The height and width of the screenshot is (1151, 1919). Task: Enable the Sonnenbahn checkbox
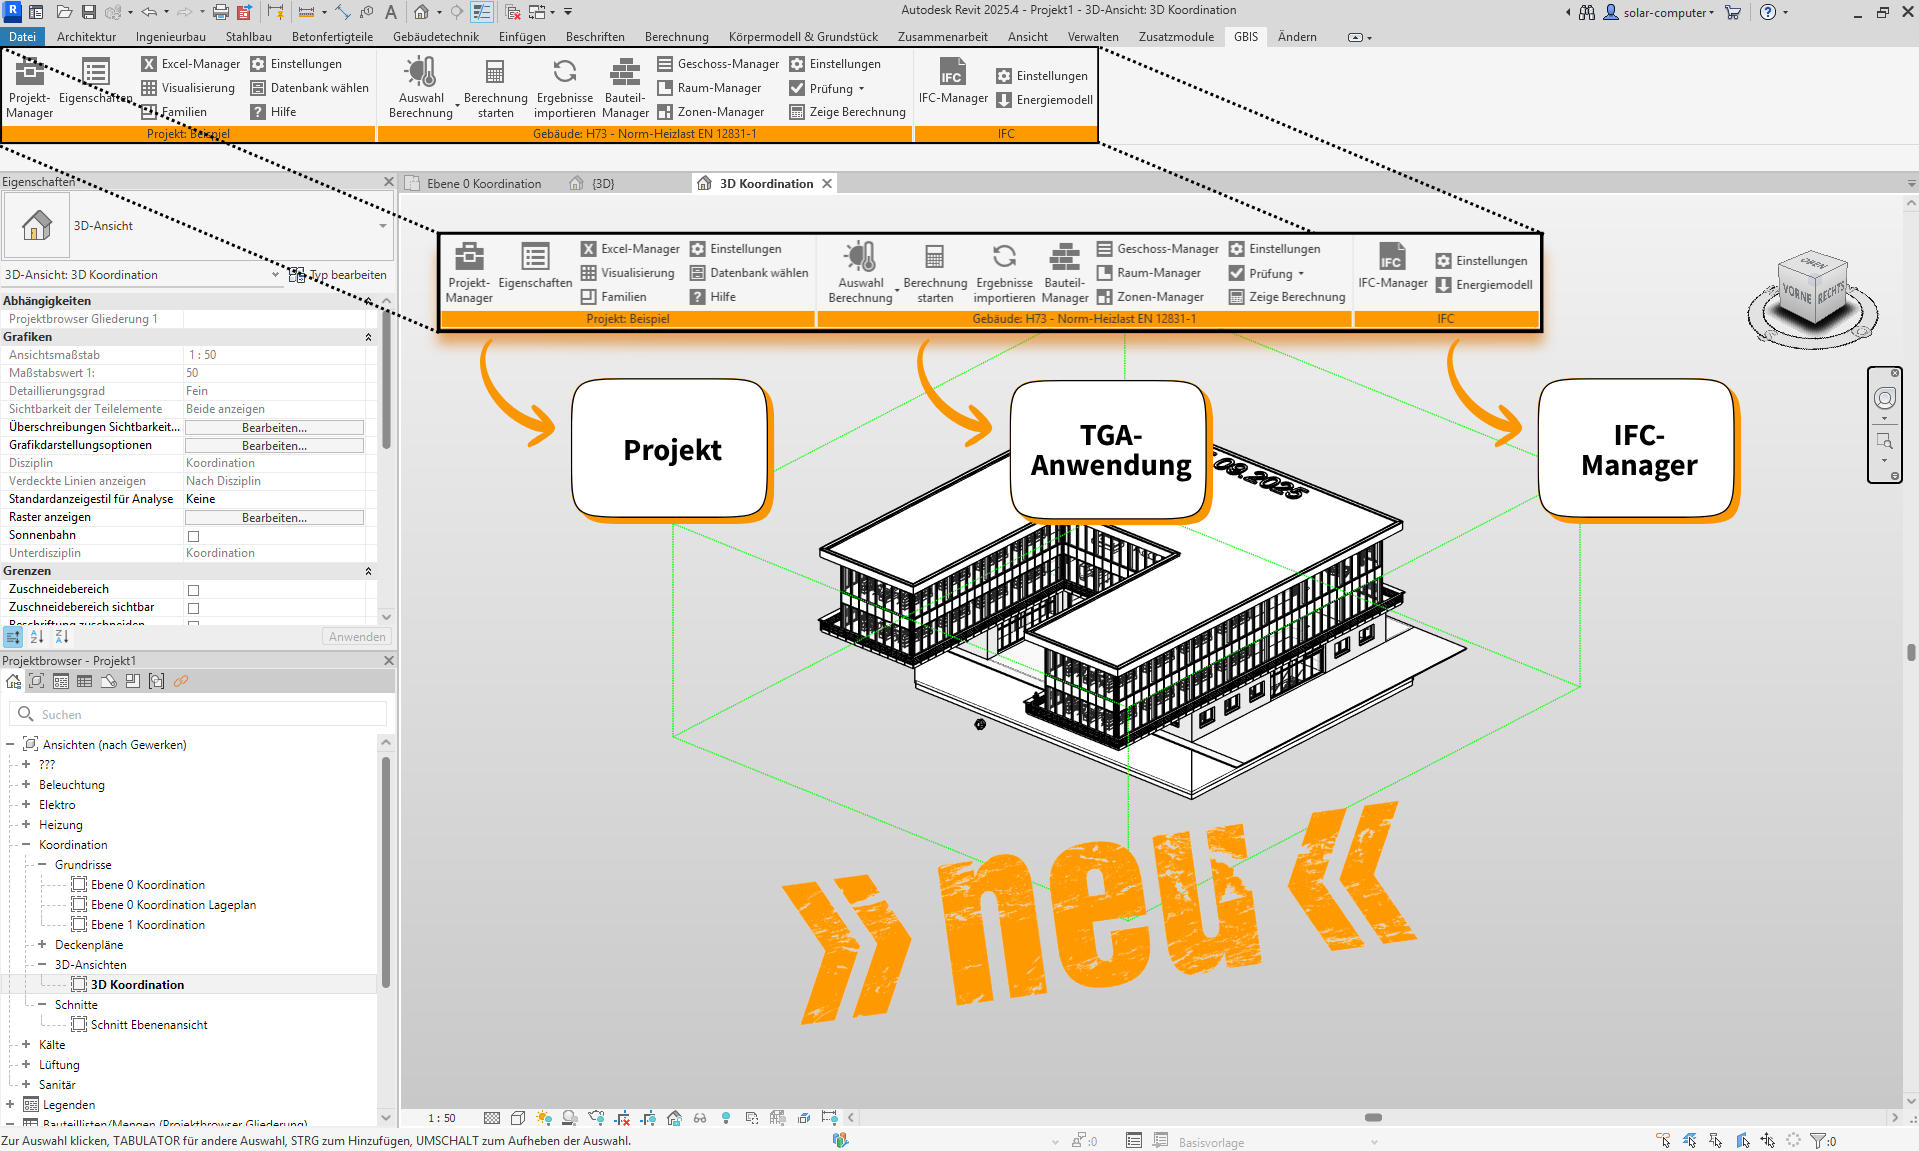point(194,536)
